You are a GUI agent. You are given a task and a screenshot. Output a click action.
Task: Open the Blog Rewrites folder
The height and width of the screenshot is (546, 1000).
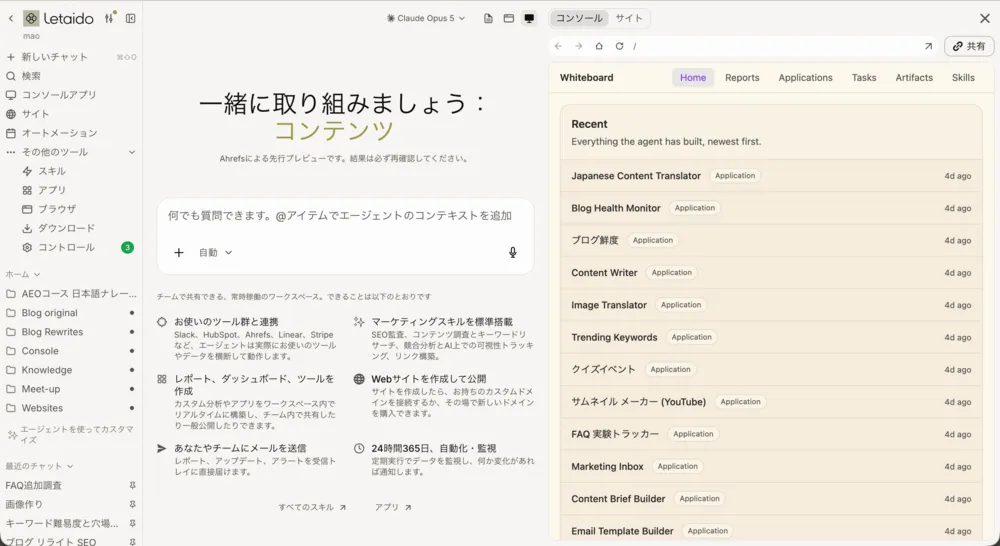[x=71, y=332]
